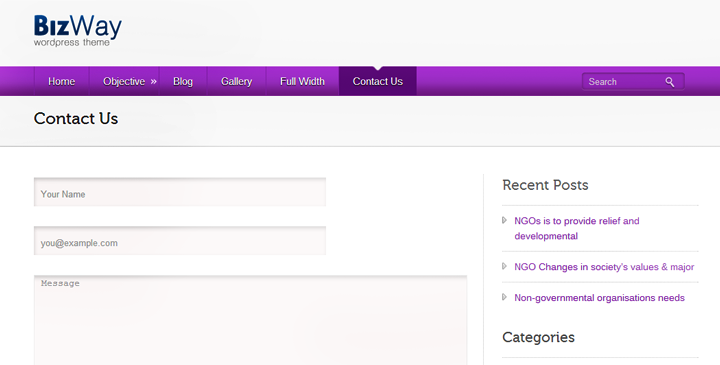The image size is (720, 365).
Task: Click the Contact Us page title
Action: point(76,118)
